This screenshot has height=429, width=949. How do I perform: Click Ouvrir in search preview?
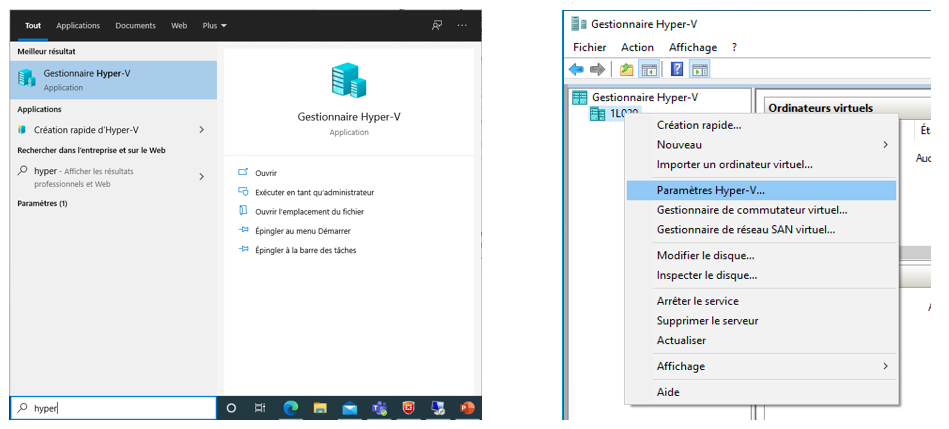[265, 173]
